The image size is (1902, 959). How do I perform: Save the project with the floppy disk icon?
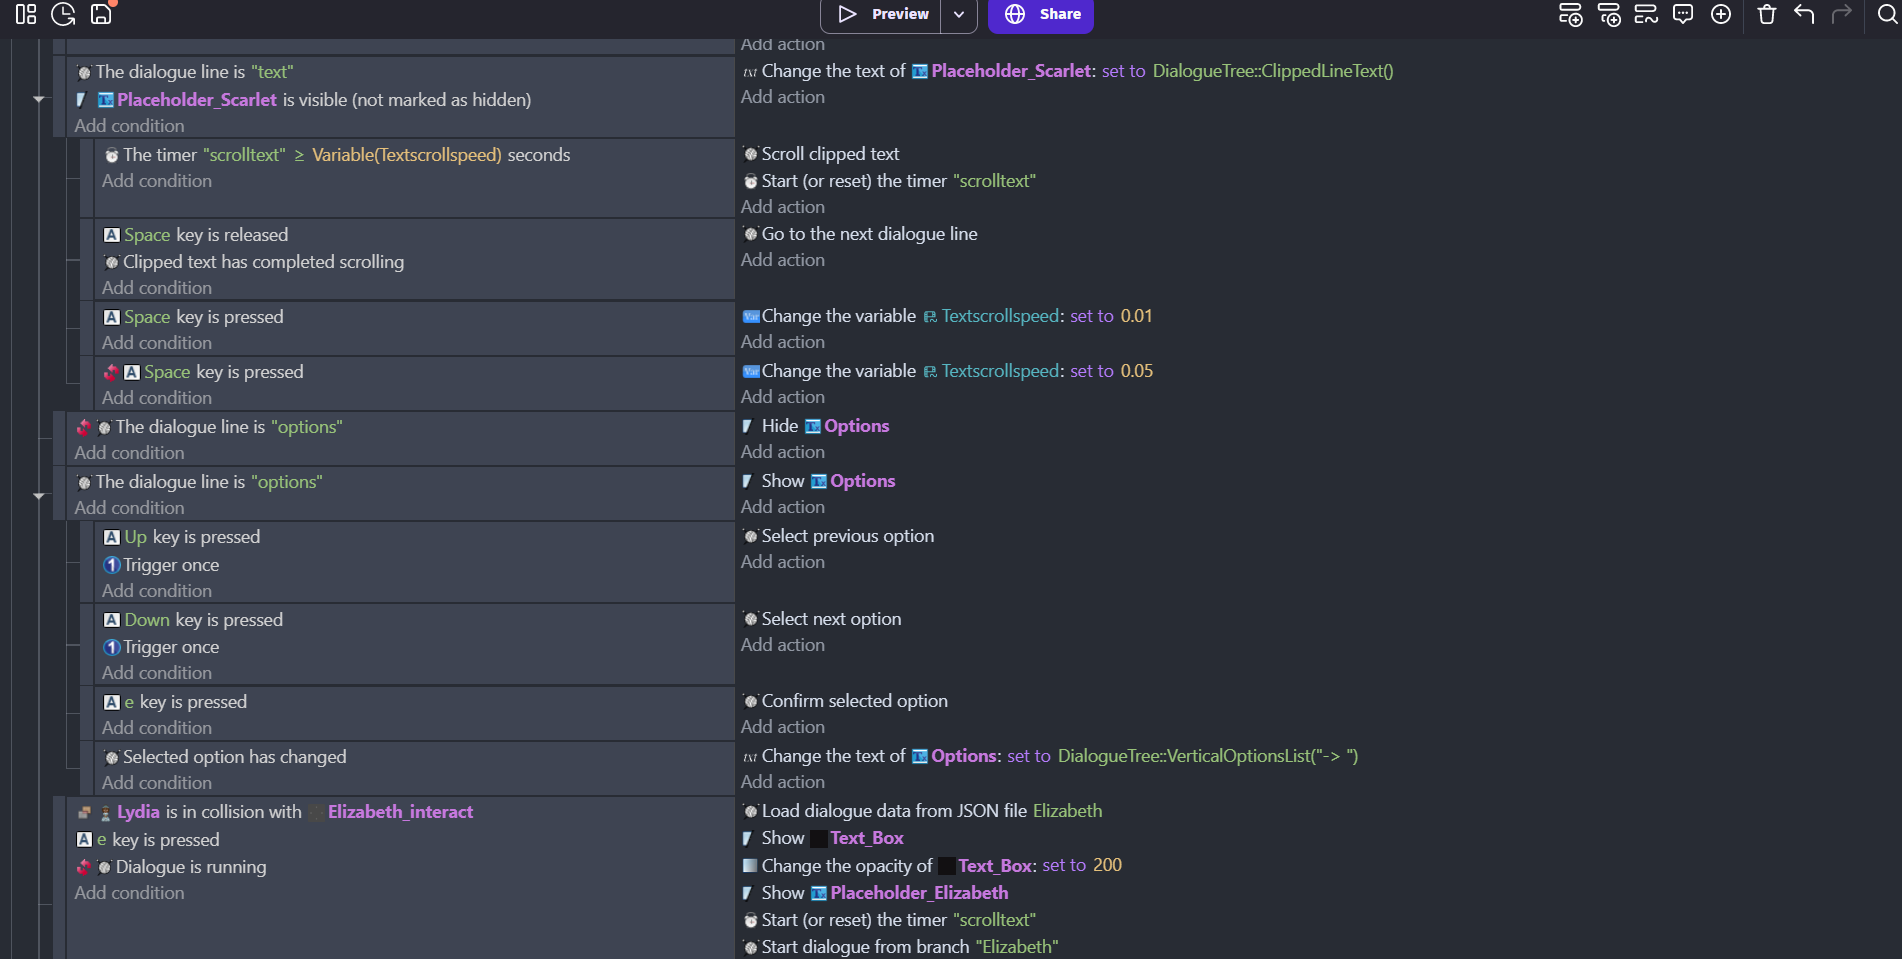101,14
